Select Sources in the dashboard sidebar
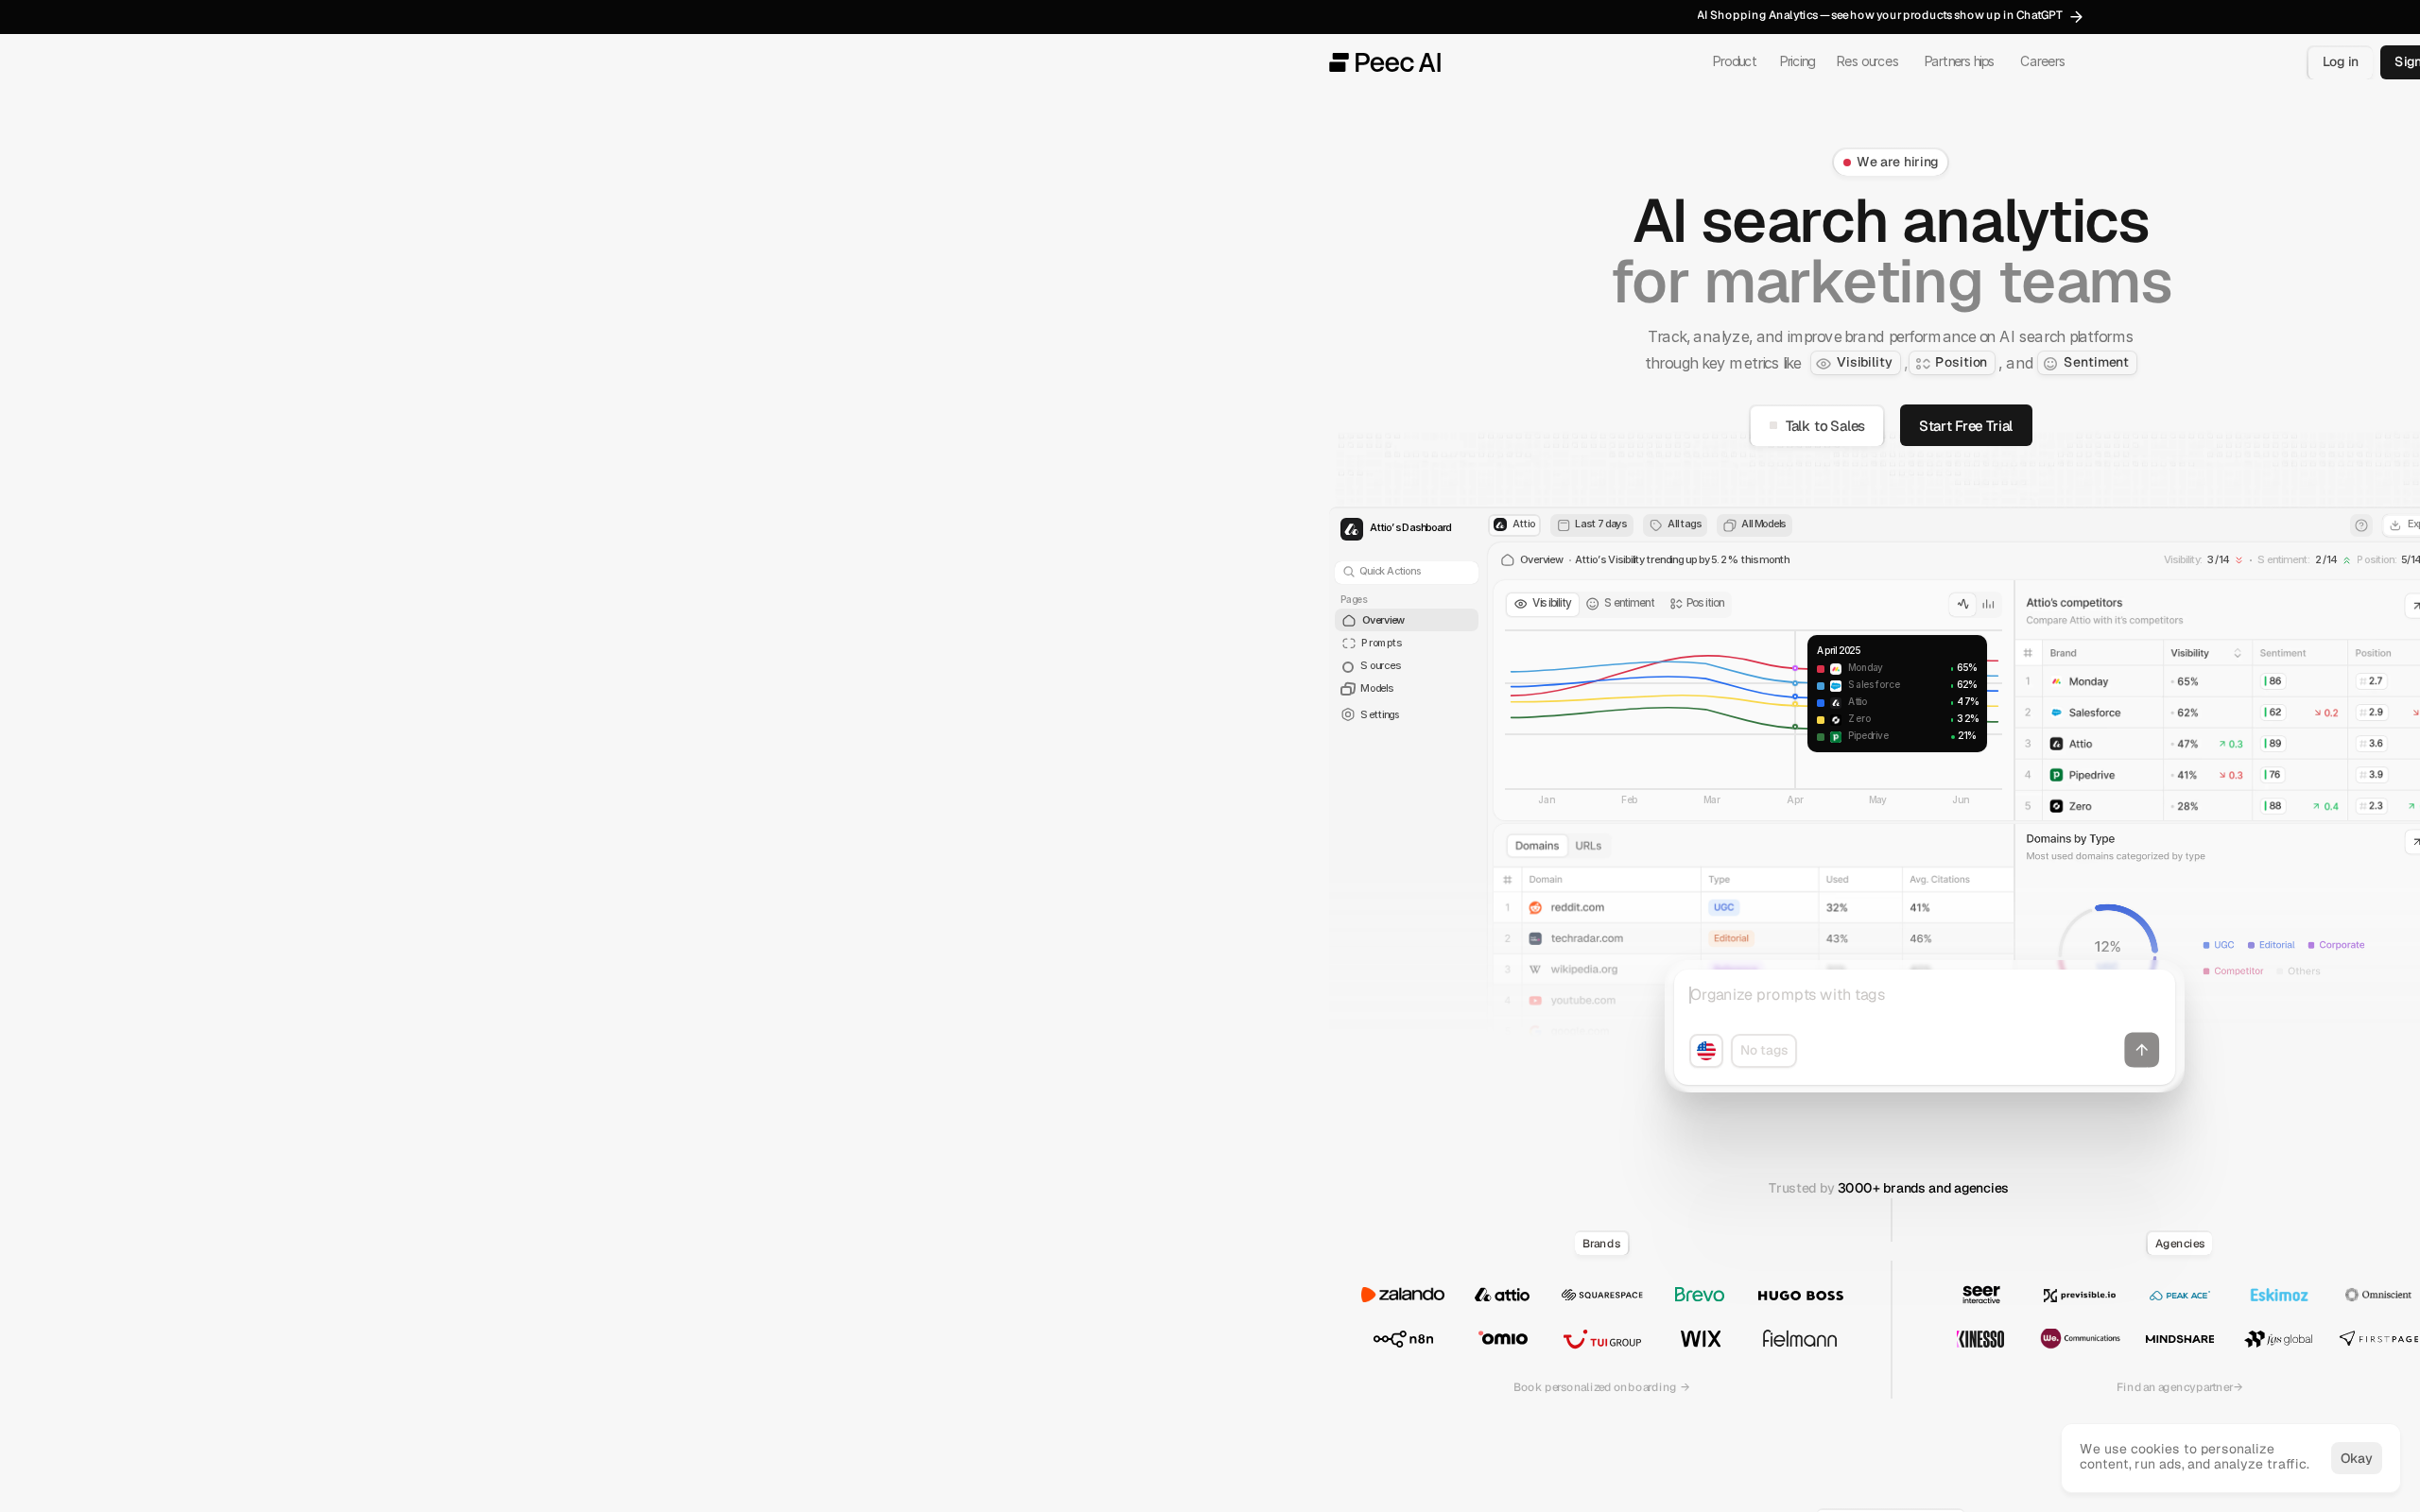 1406,666
